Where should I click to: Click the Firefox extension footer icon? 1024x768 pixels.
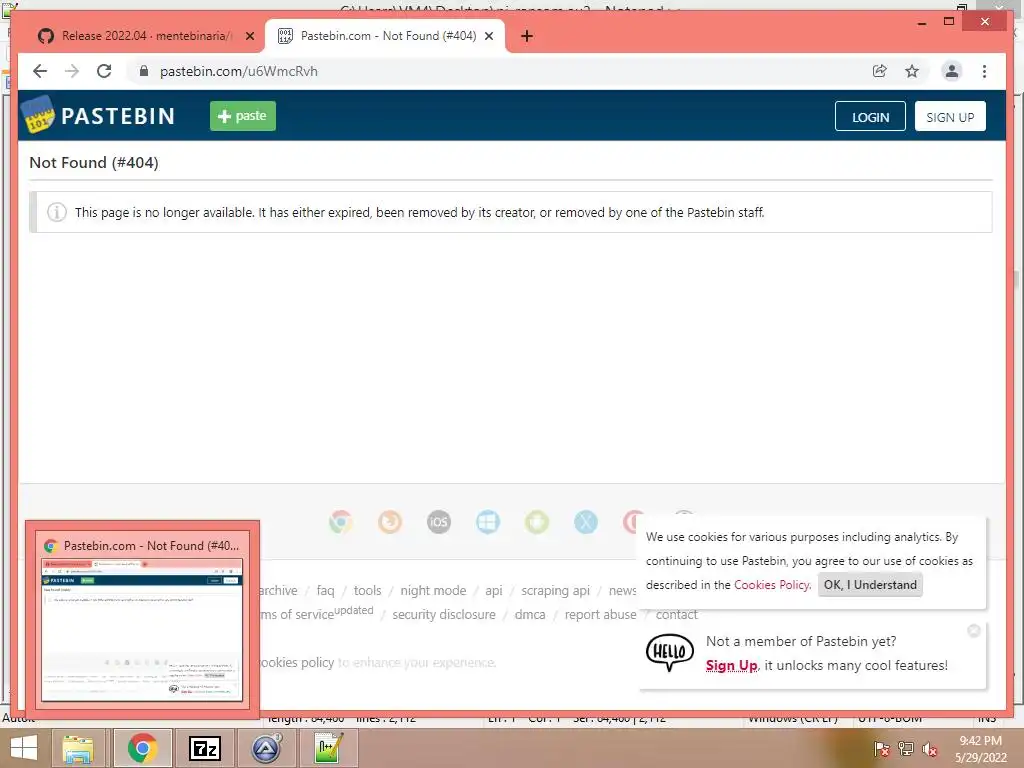pyautogui.click(x=390, y=522)
